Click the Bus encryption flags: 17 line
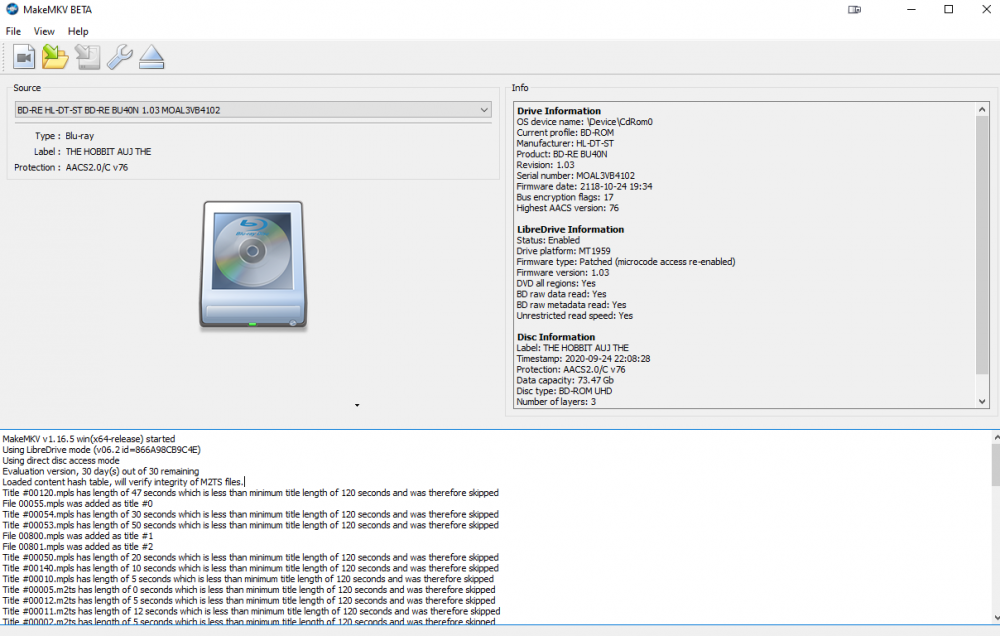Screen dimensions: 1000x636 564,198
